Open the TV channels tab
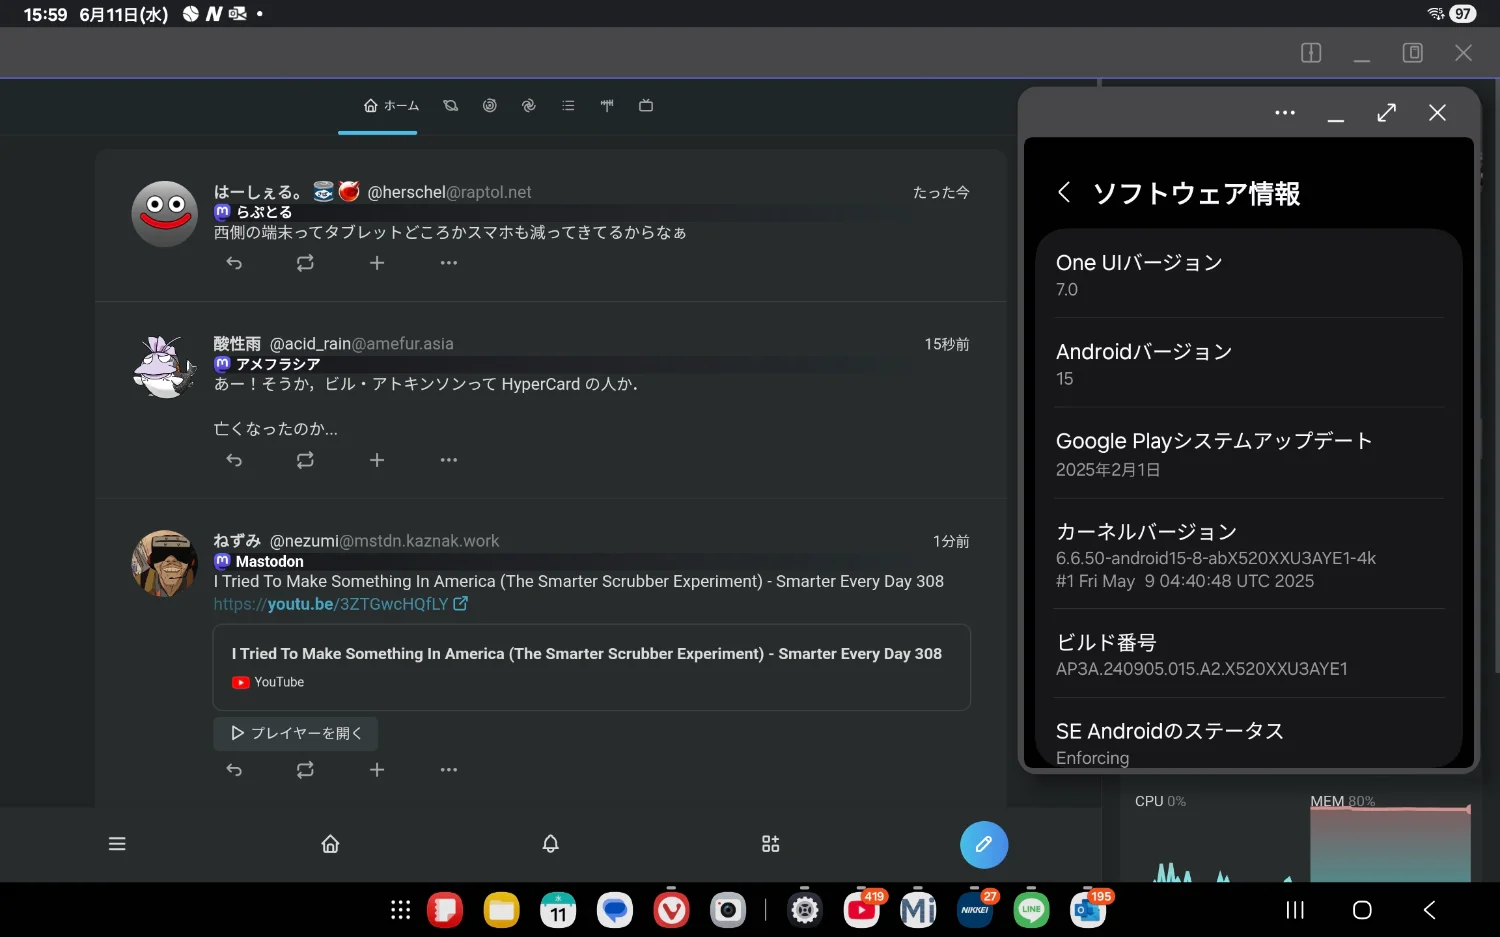The width and height of the screenshot is (1500, 937). (x=646, y=105)
